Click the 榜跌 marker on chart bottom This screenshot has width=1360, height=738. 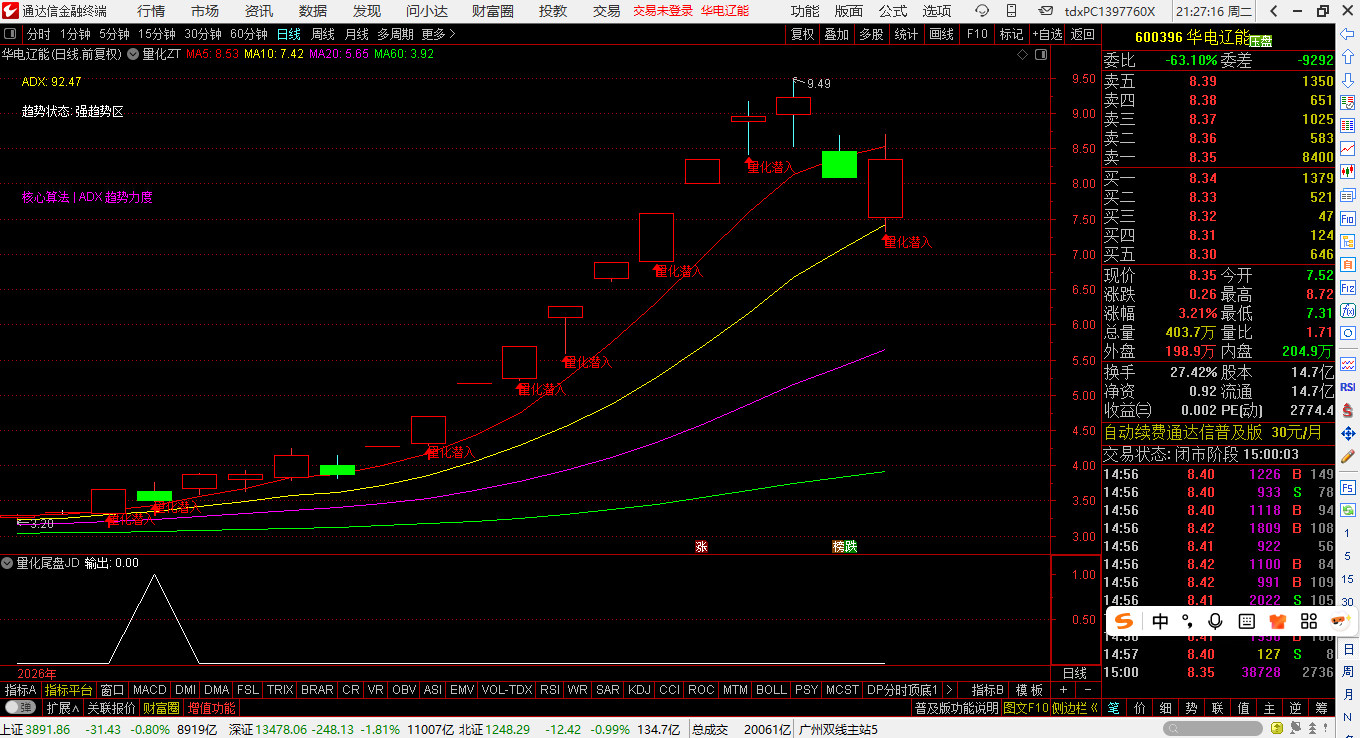(845, 546)
